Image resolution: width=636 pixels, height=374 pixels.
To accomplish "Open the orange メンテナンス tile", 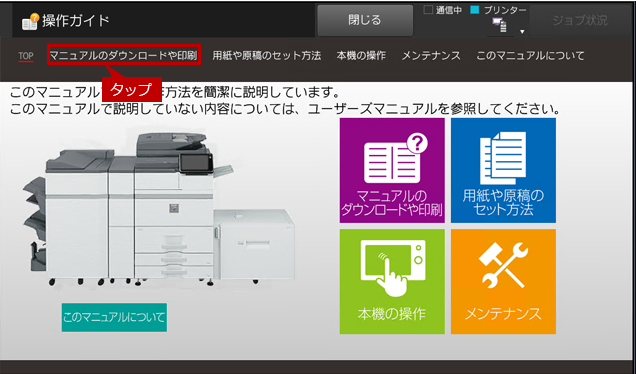I will point(503,282).
